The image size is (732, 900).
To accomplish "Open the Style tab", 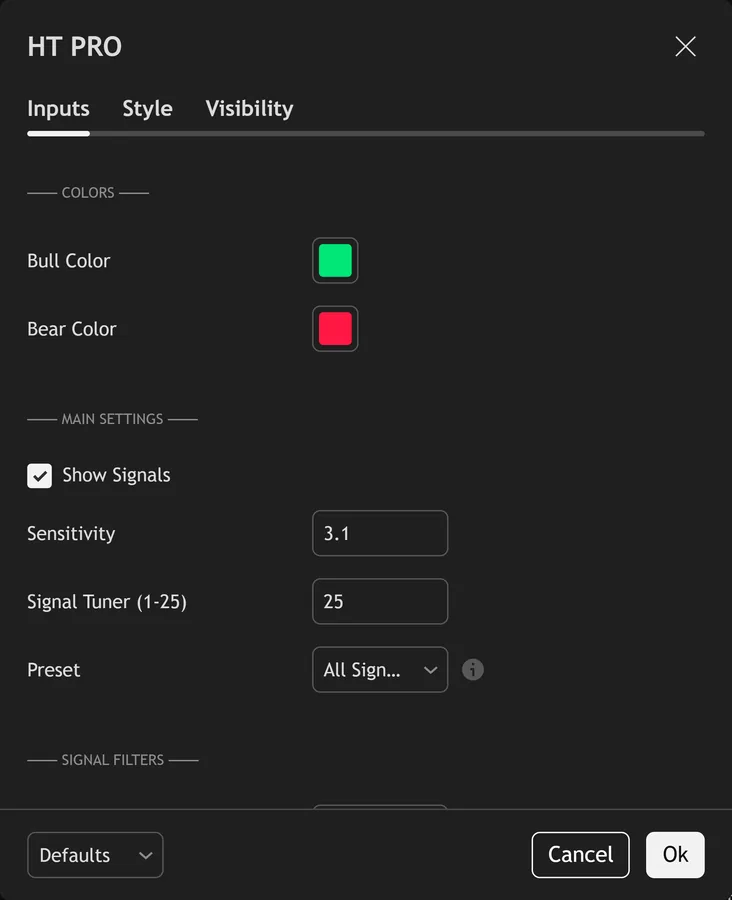I will click(x=148, y=108).
